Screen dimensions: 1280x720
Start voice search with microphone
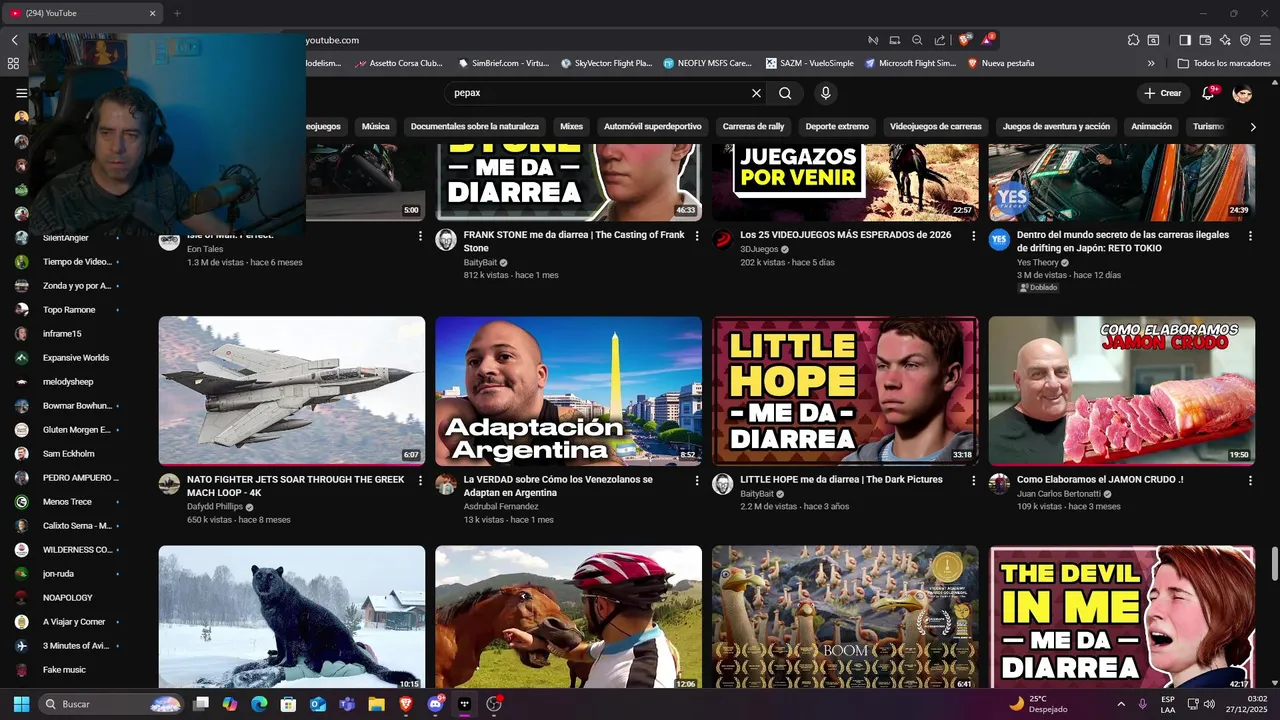coord(825,93)
